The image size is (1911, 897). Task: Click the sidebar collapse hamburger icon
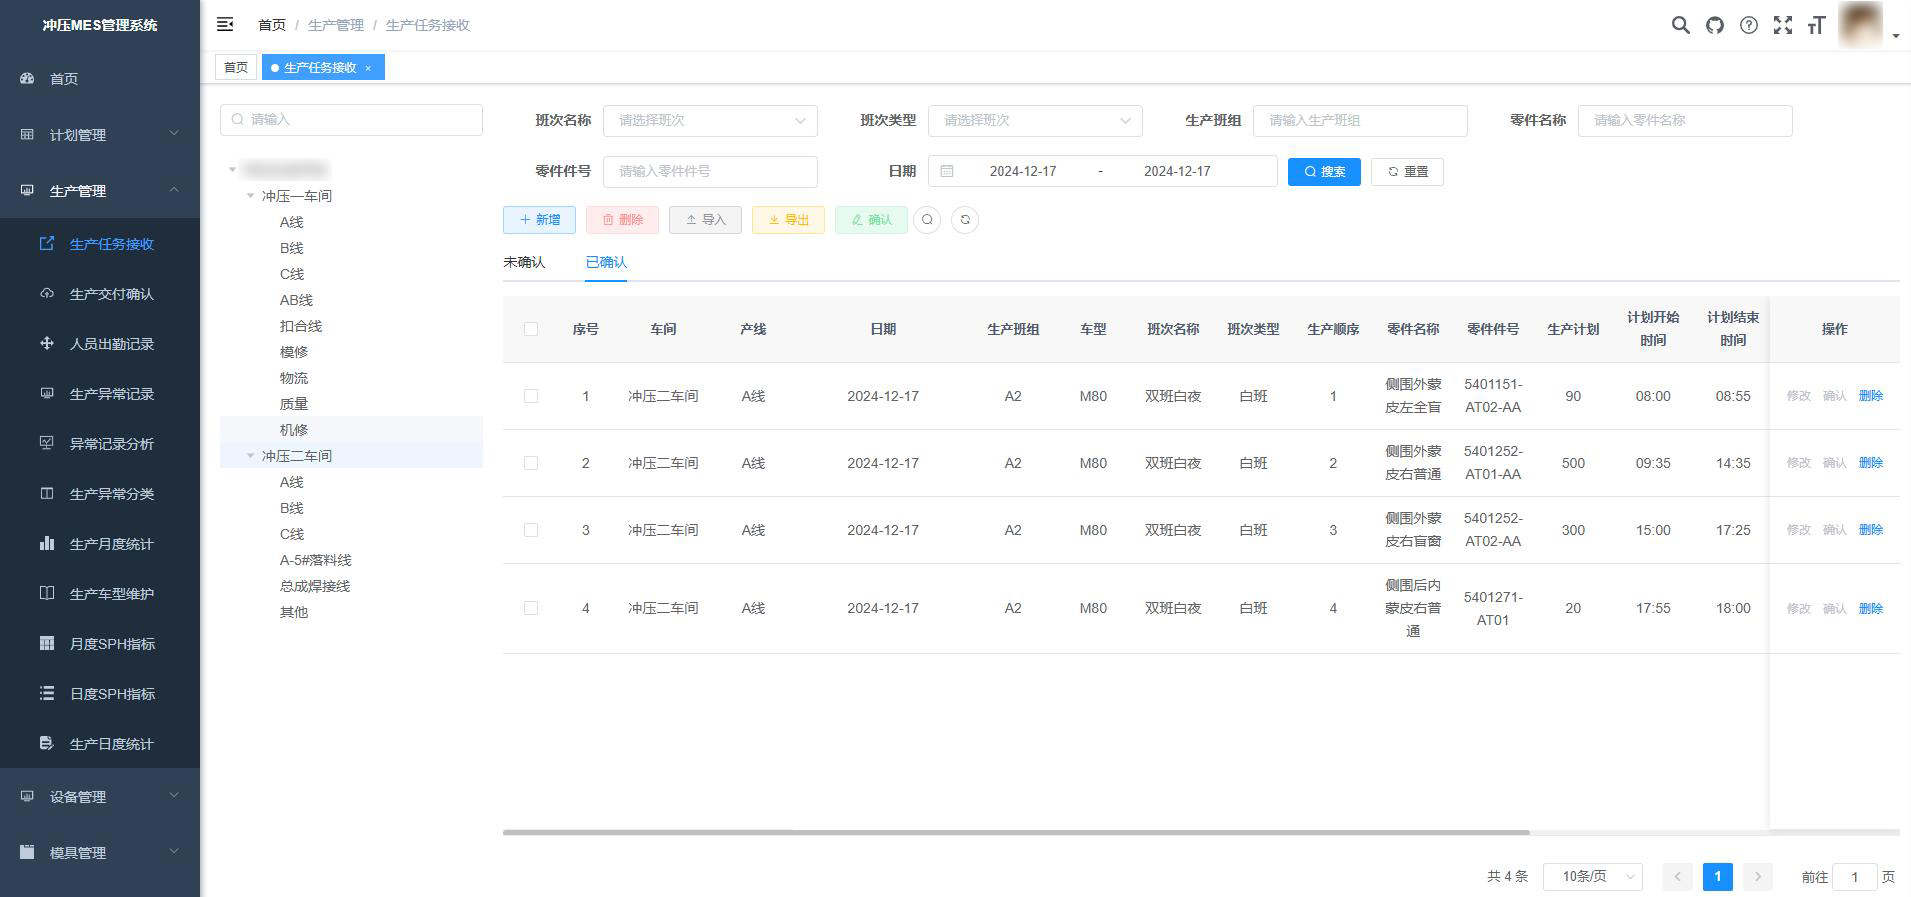[x=225, y=24]
